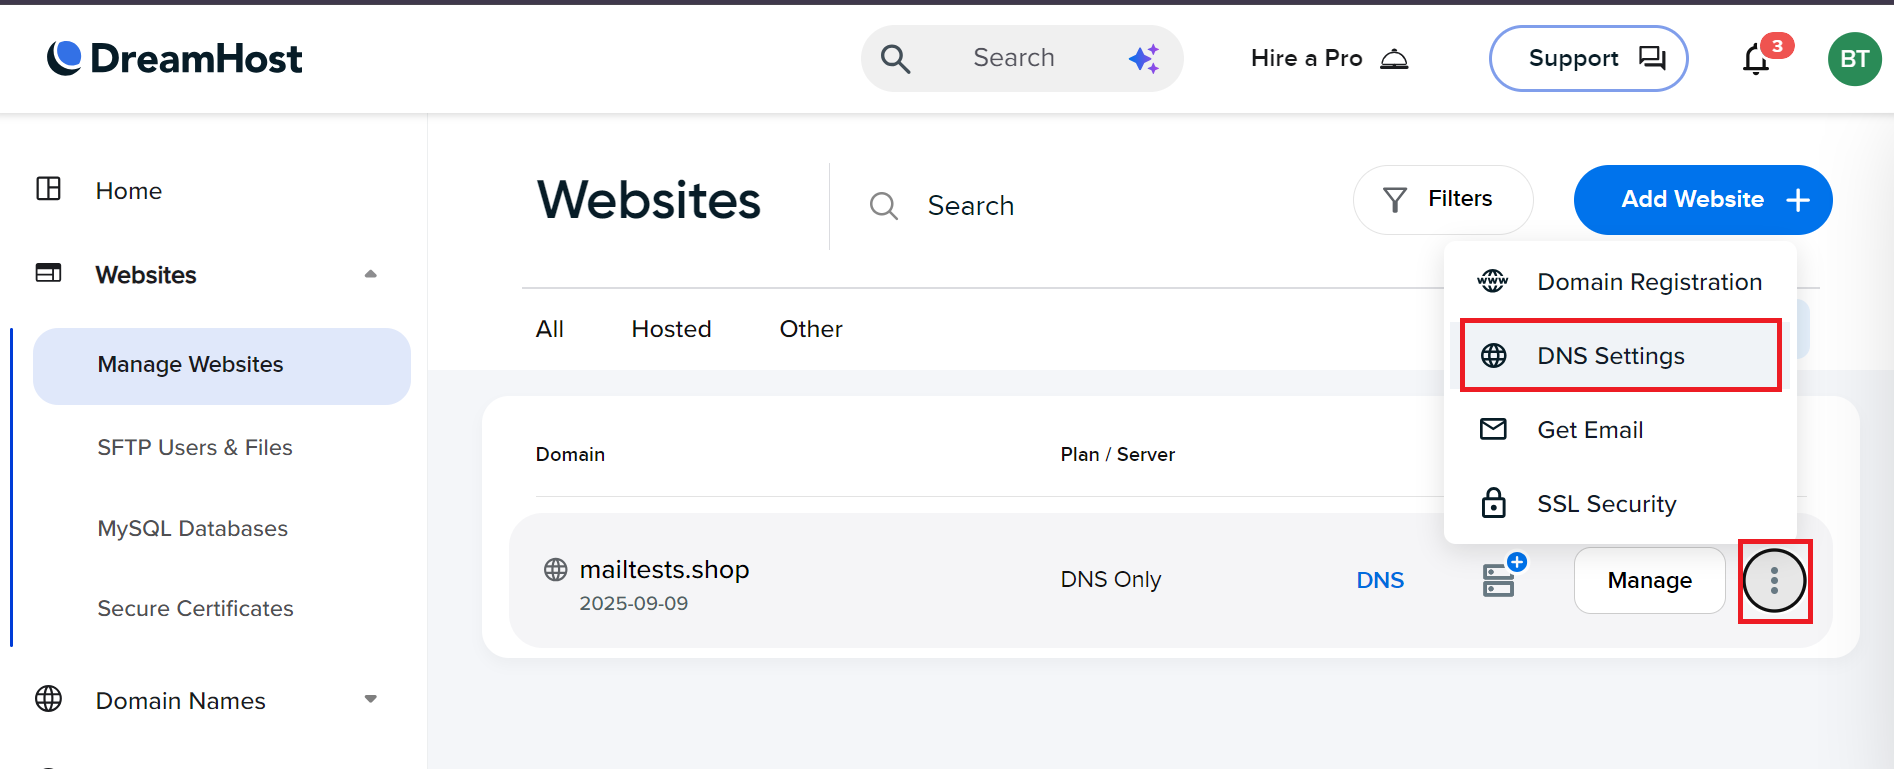Open MySQL Databases in sidebar
Image resolution: width=1894 pixels, height=769 pixels.
(192, 528)
